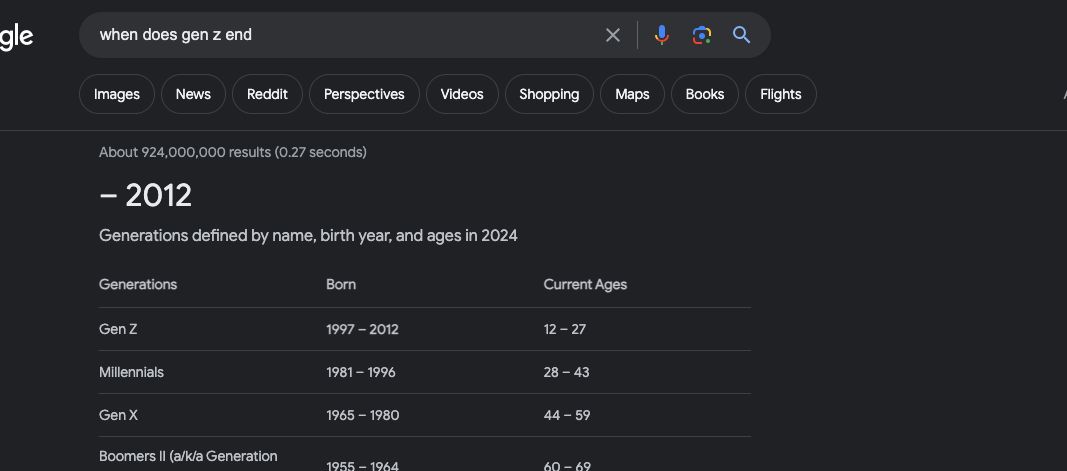Click the "– 2012" featured answer heading

click(x=146, y=195)
